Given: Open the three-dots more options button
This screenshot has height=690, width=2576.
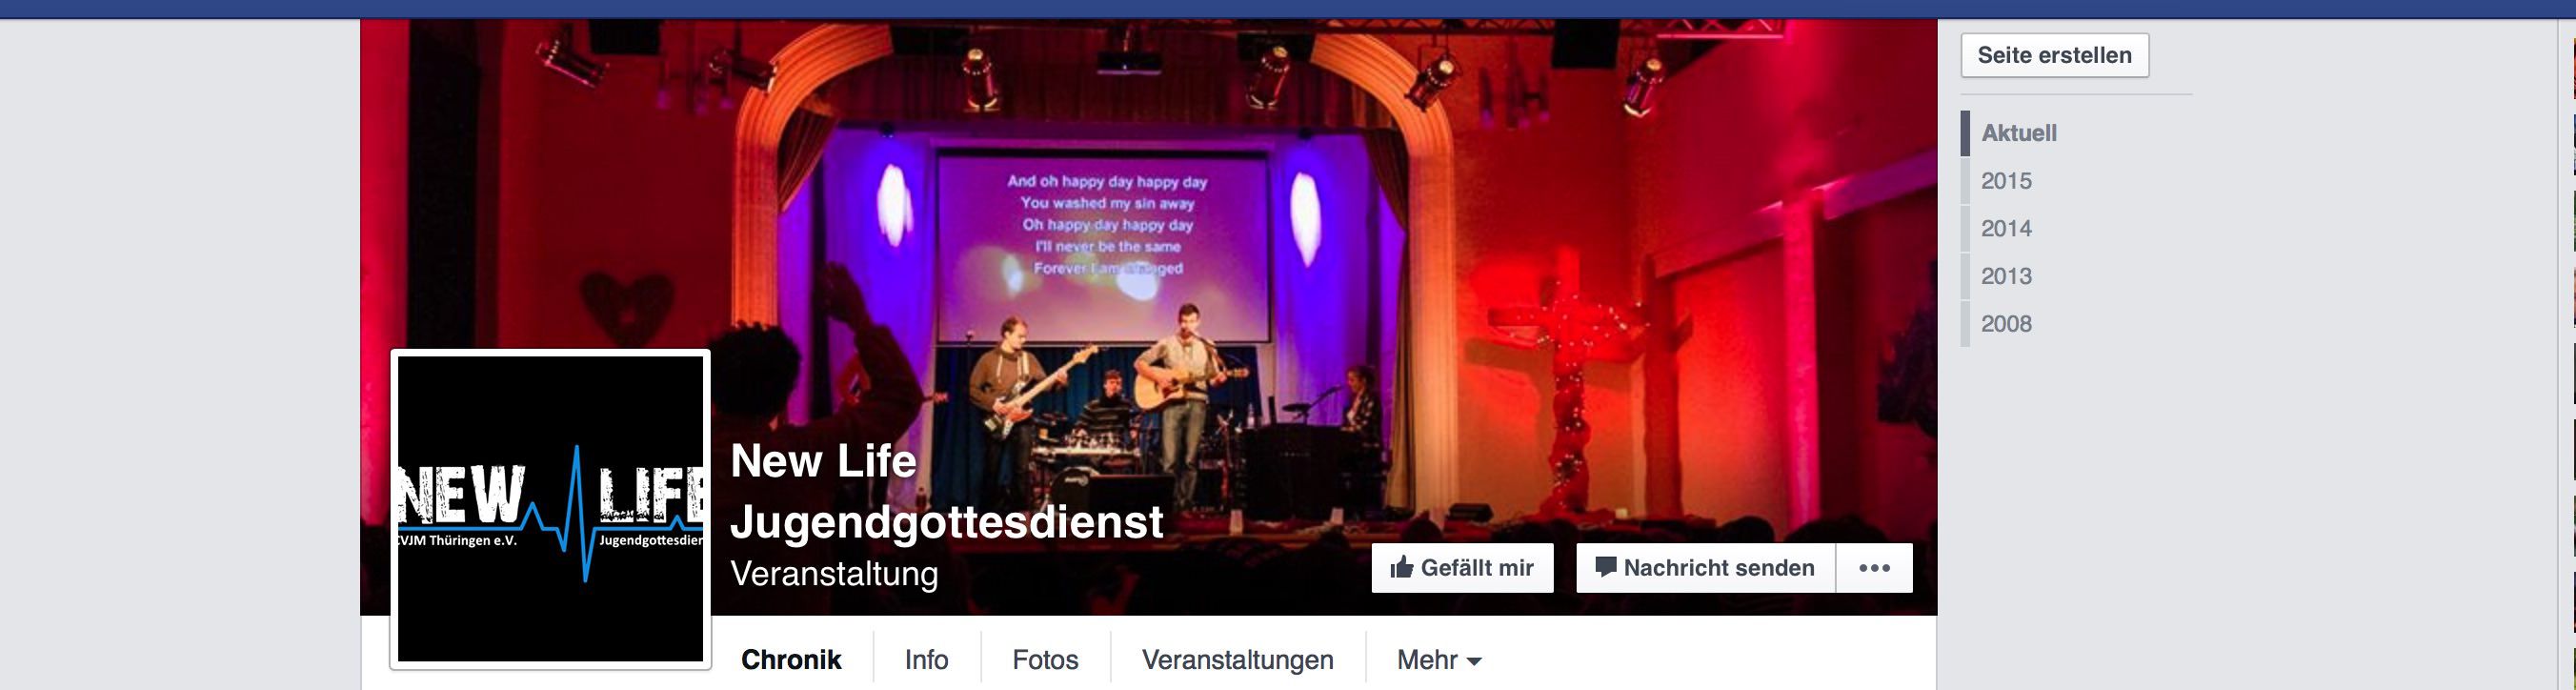Looking at the screenshot, I should [x=1874, y=568].
